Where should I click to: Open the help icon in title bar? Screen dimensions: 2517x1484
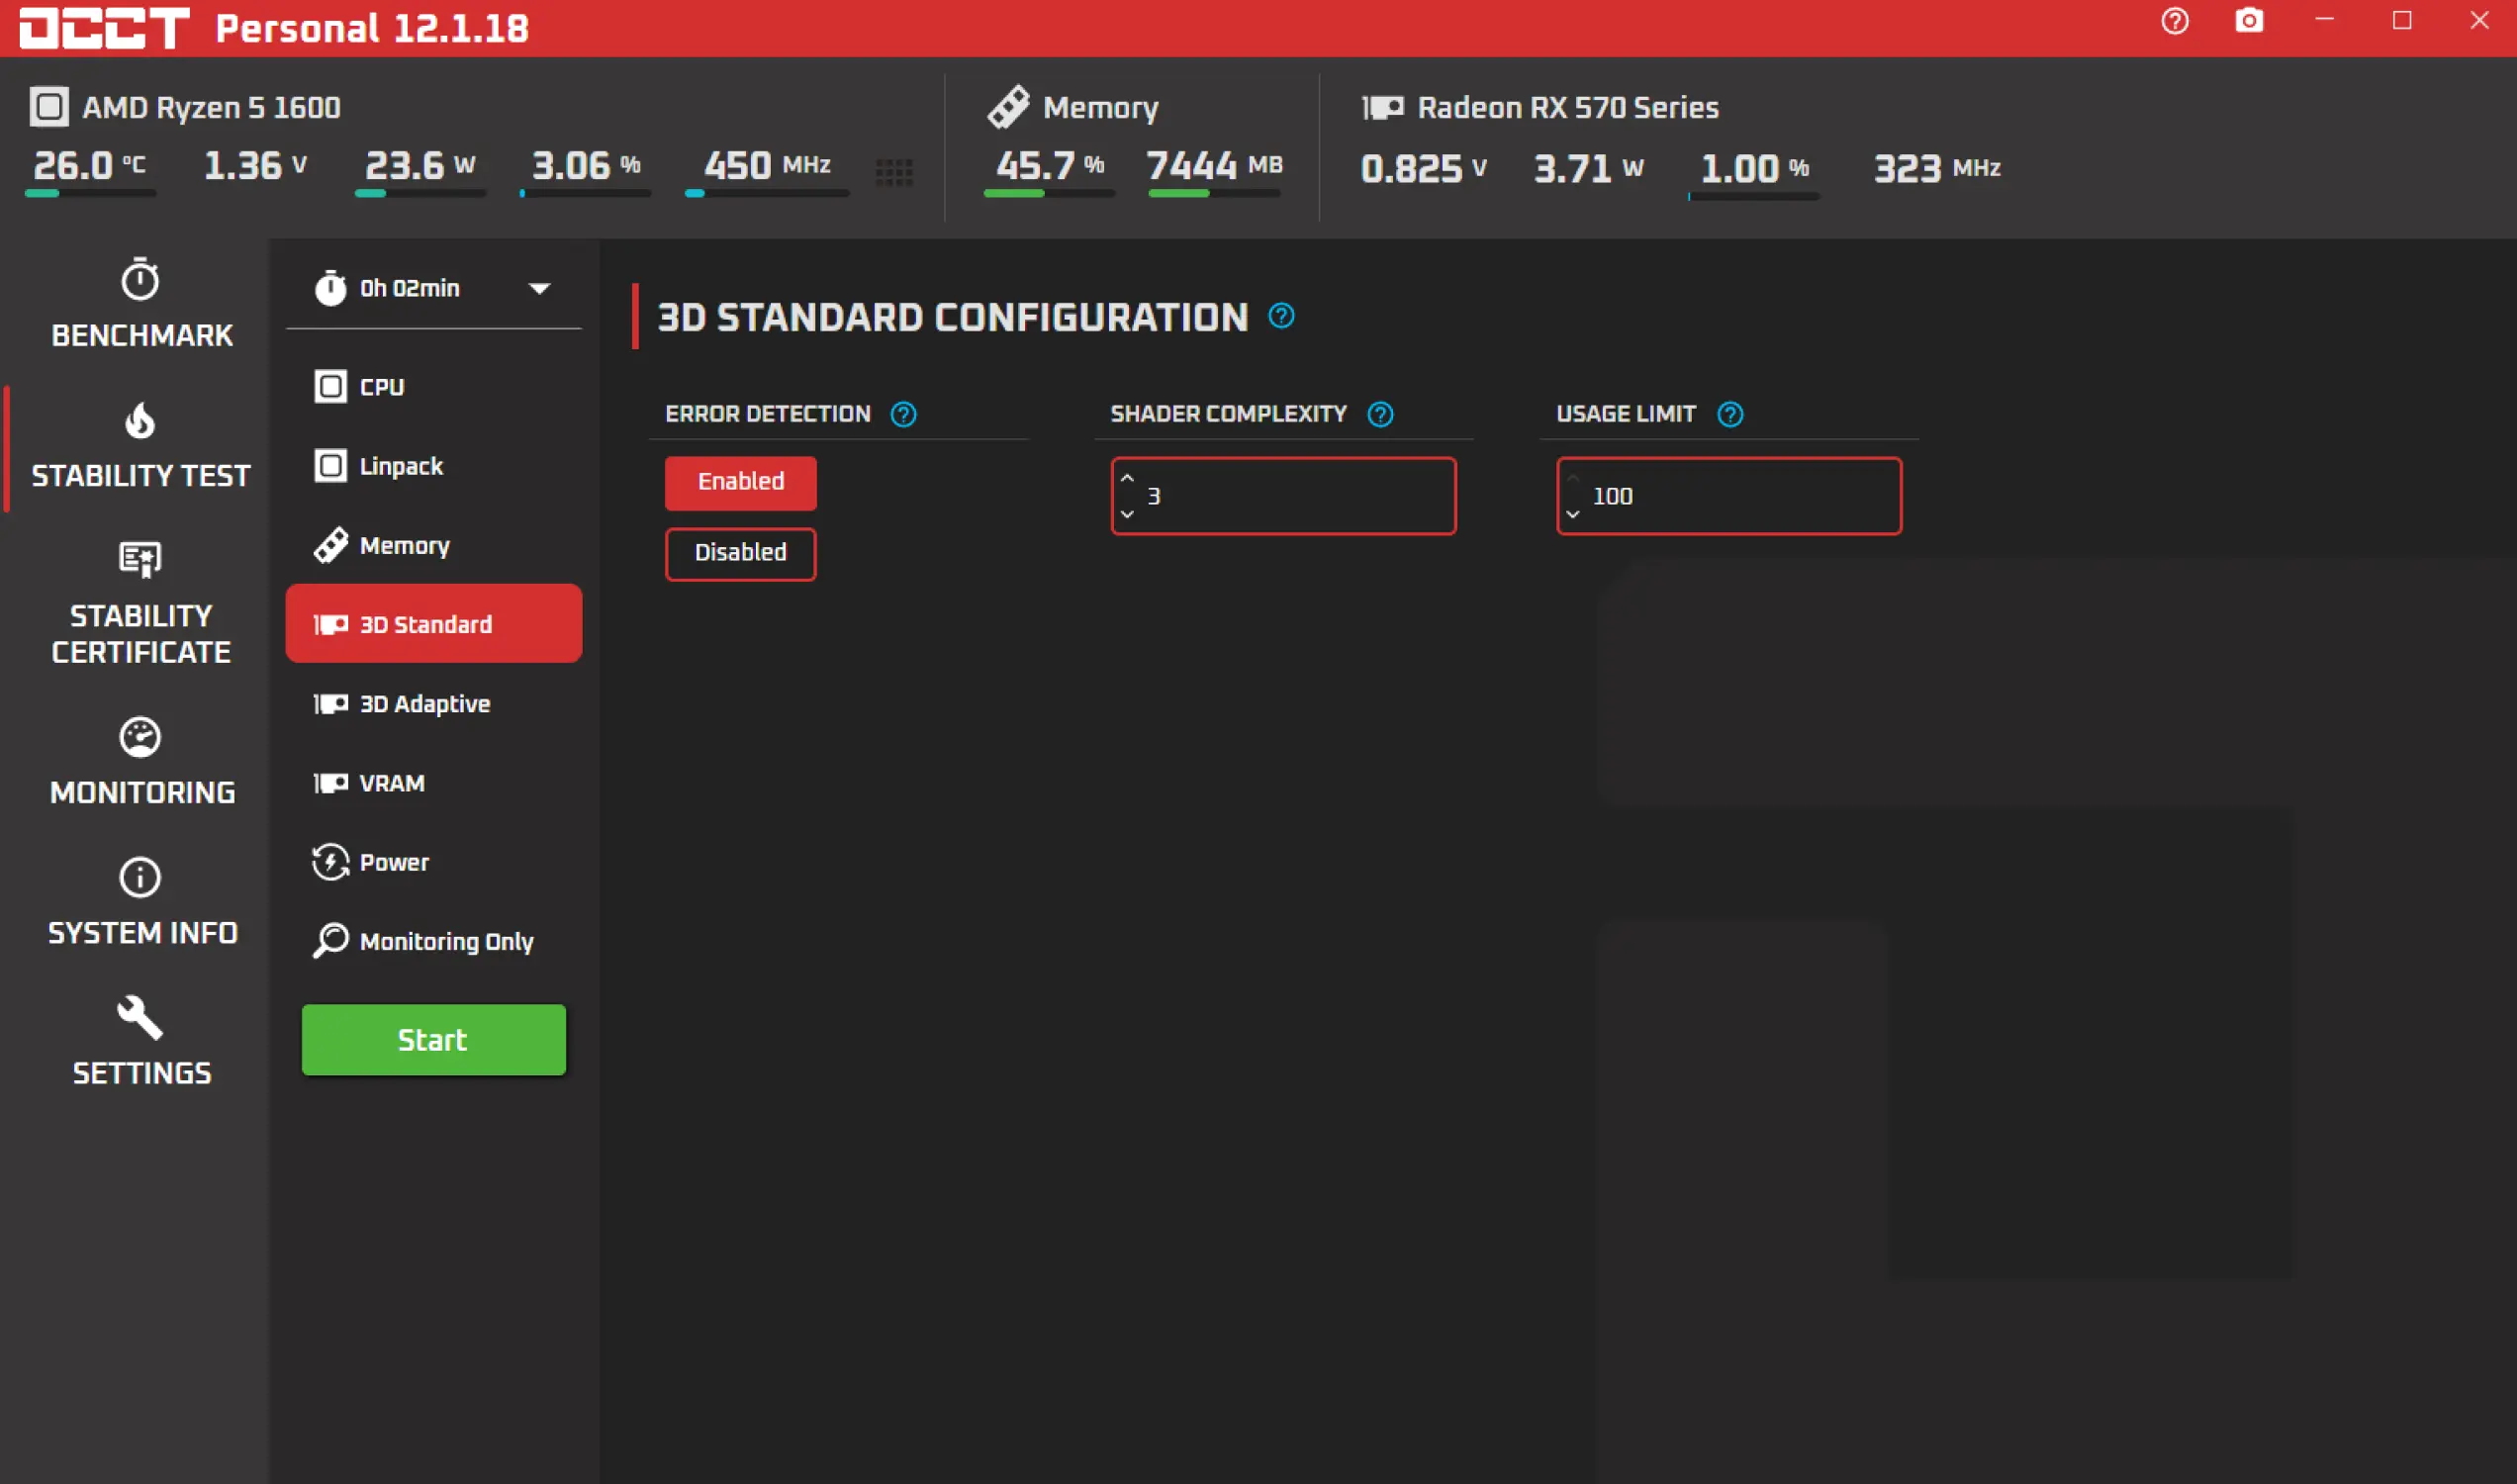[x=2174, y=21]
